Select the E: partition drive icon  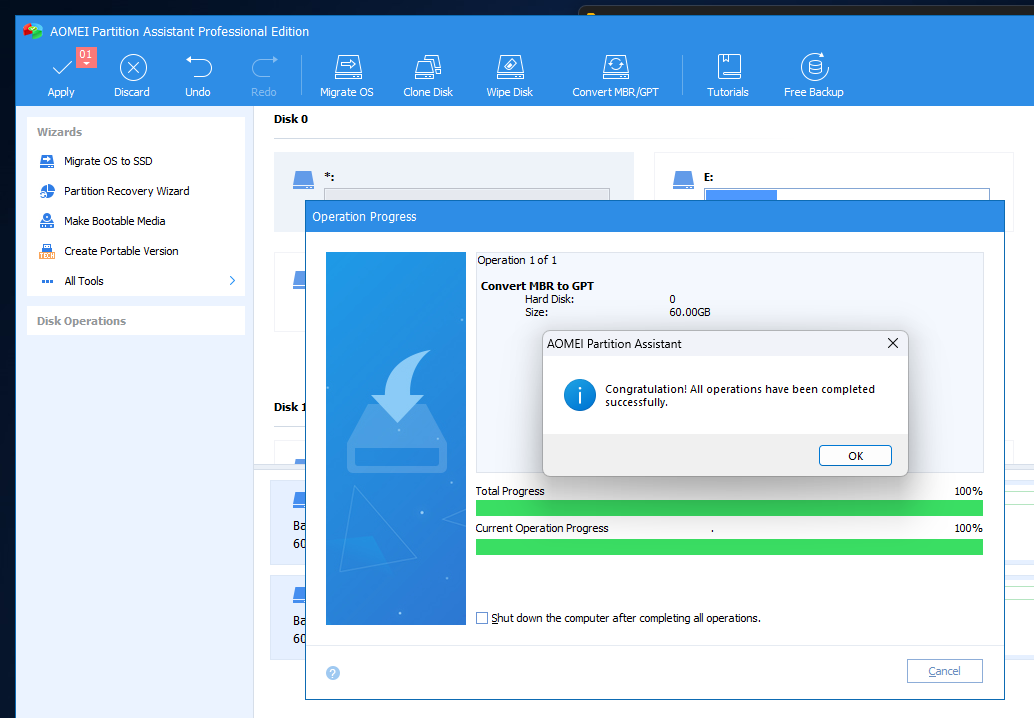[x=683, y=180]
